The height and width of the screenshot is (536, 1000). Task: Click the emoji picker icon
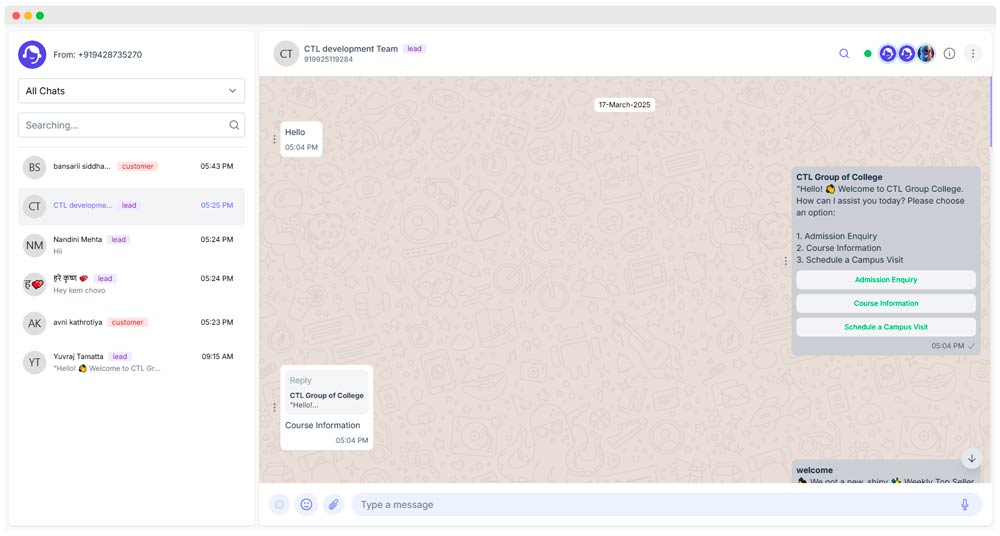coord(307,505)
